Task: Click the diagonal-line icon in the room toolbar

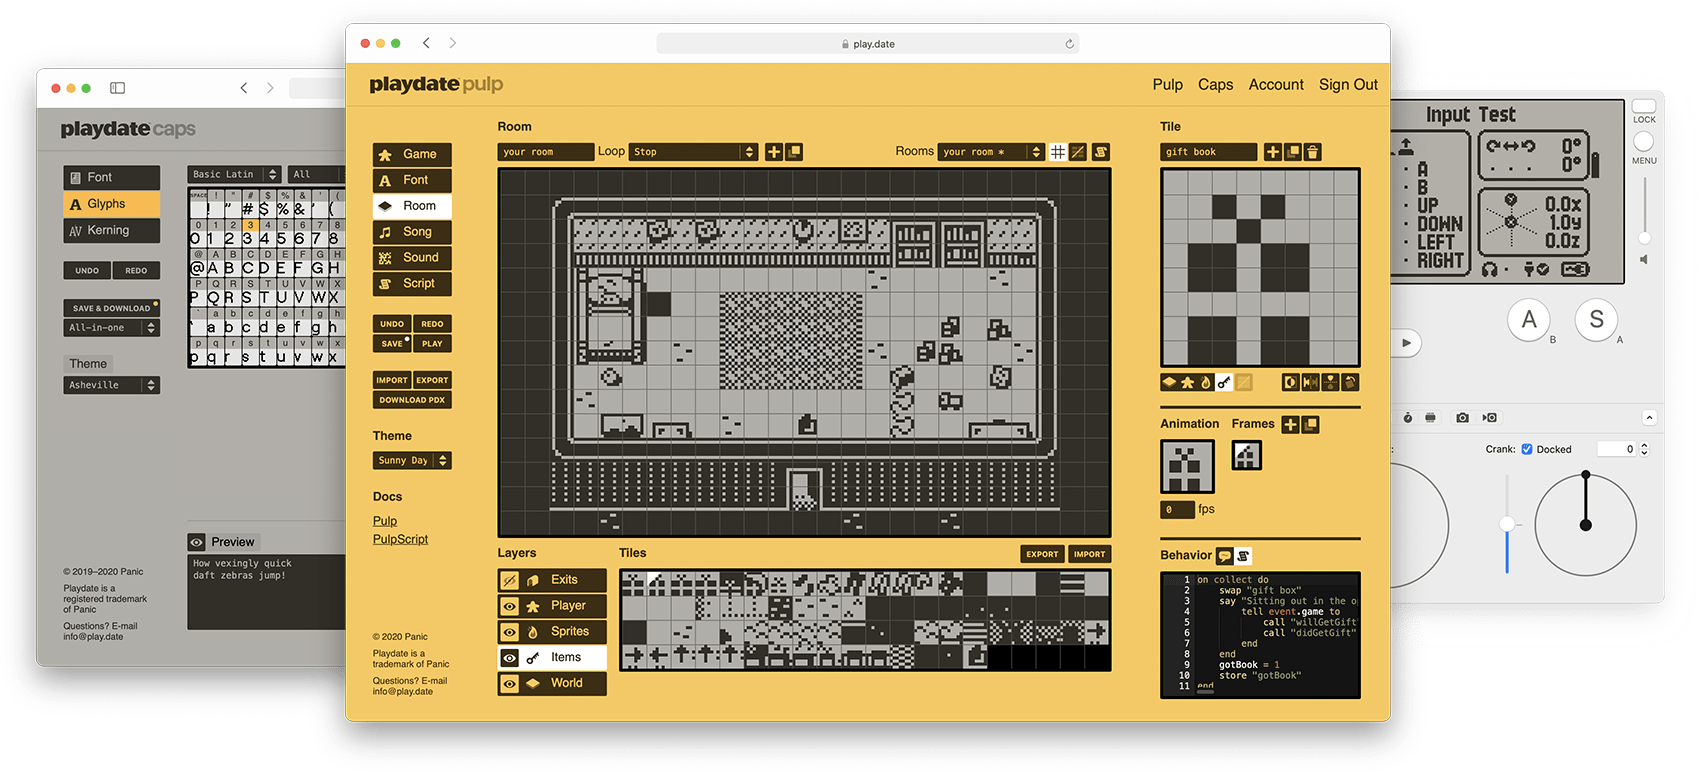Action: [x=1078, y=152]
